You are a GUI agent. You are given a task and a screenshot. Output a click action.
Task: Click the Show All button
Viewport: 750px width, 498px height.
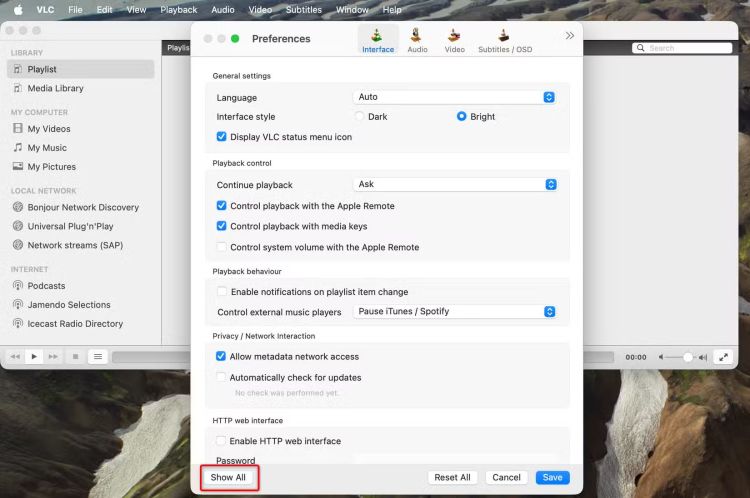(x=228, y=477)
